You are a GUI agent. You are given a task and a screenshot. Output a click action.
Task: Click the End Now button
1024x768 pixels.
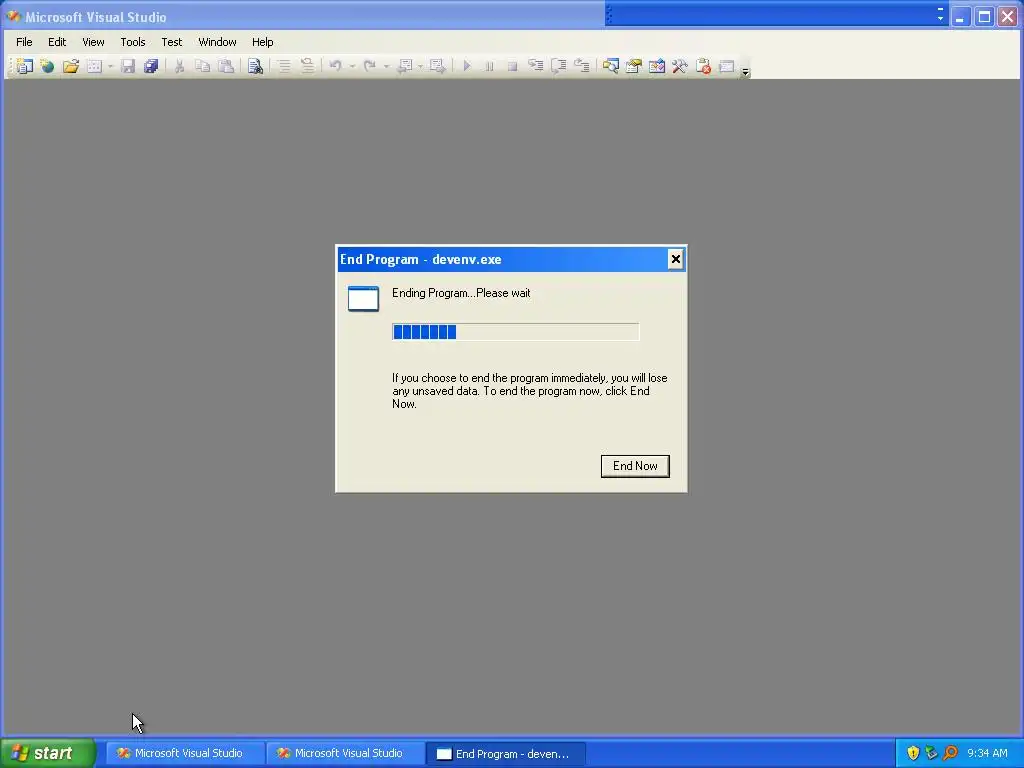pyautogui.click(x=635, y=466)
